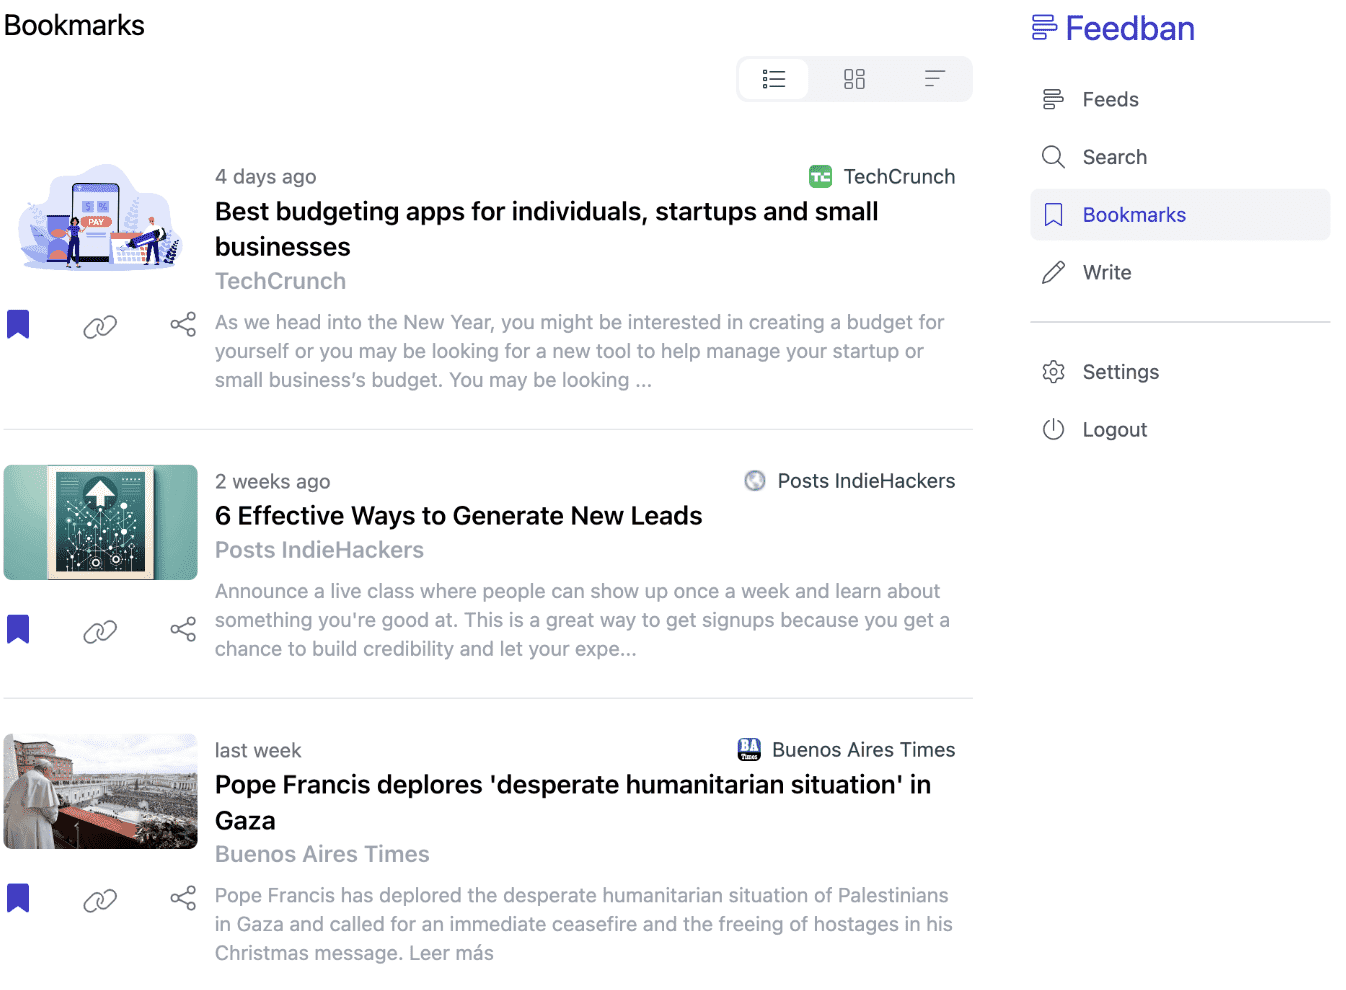Share the Pope Francis article

pyautogui.click(x=183, y=899)
